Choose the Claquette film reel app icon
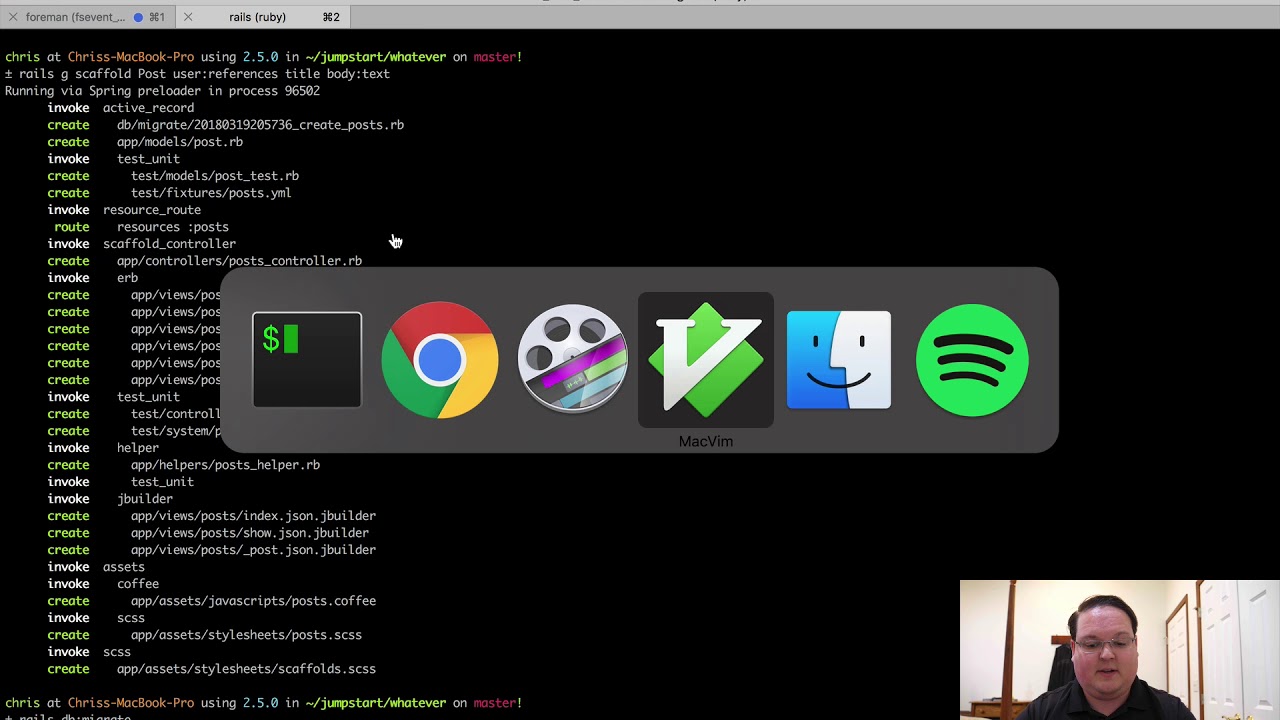 click(x=573, y=358)
